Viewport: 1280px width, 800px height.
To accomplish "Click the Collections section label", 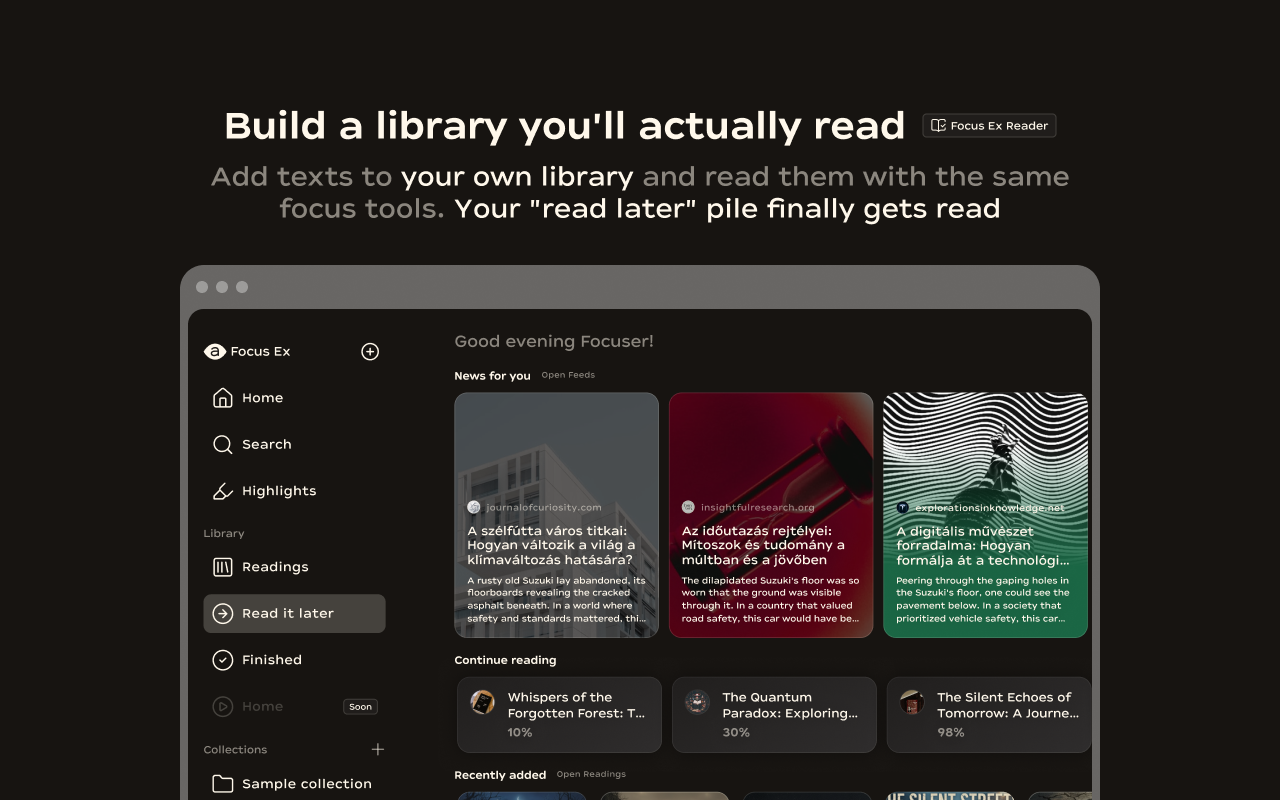I will (x=235, y=750).
